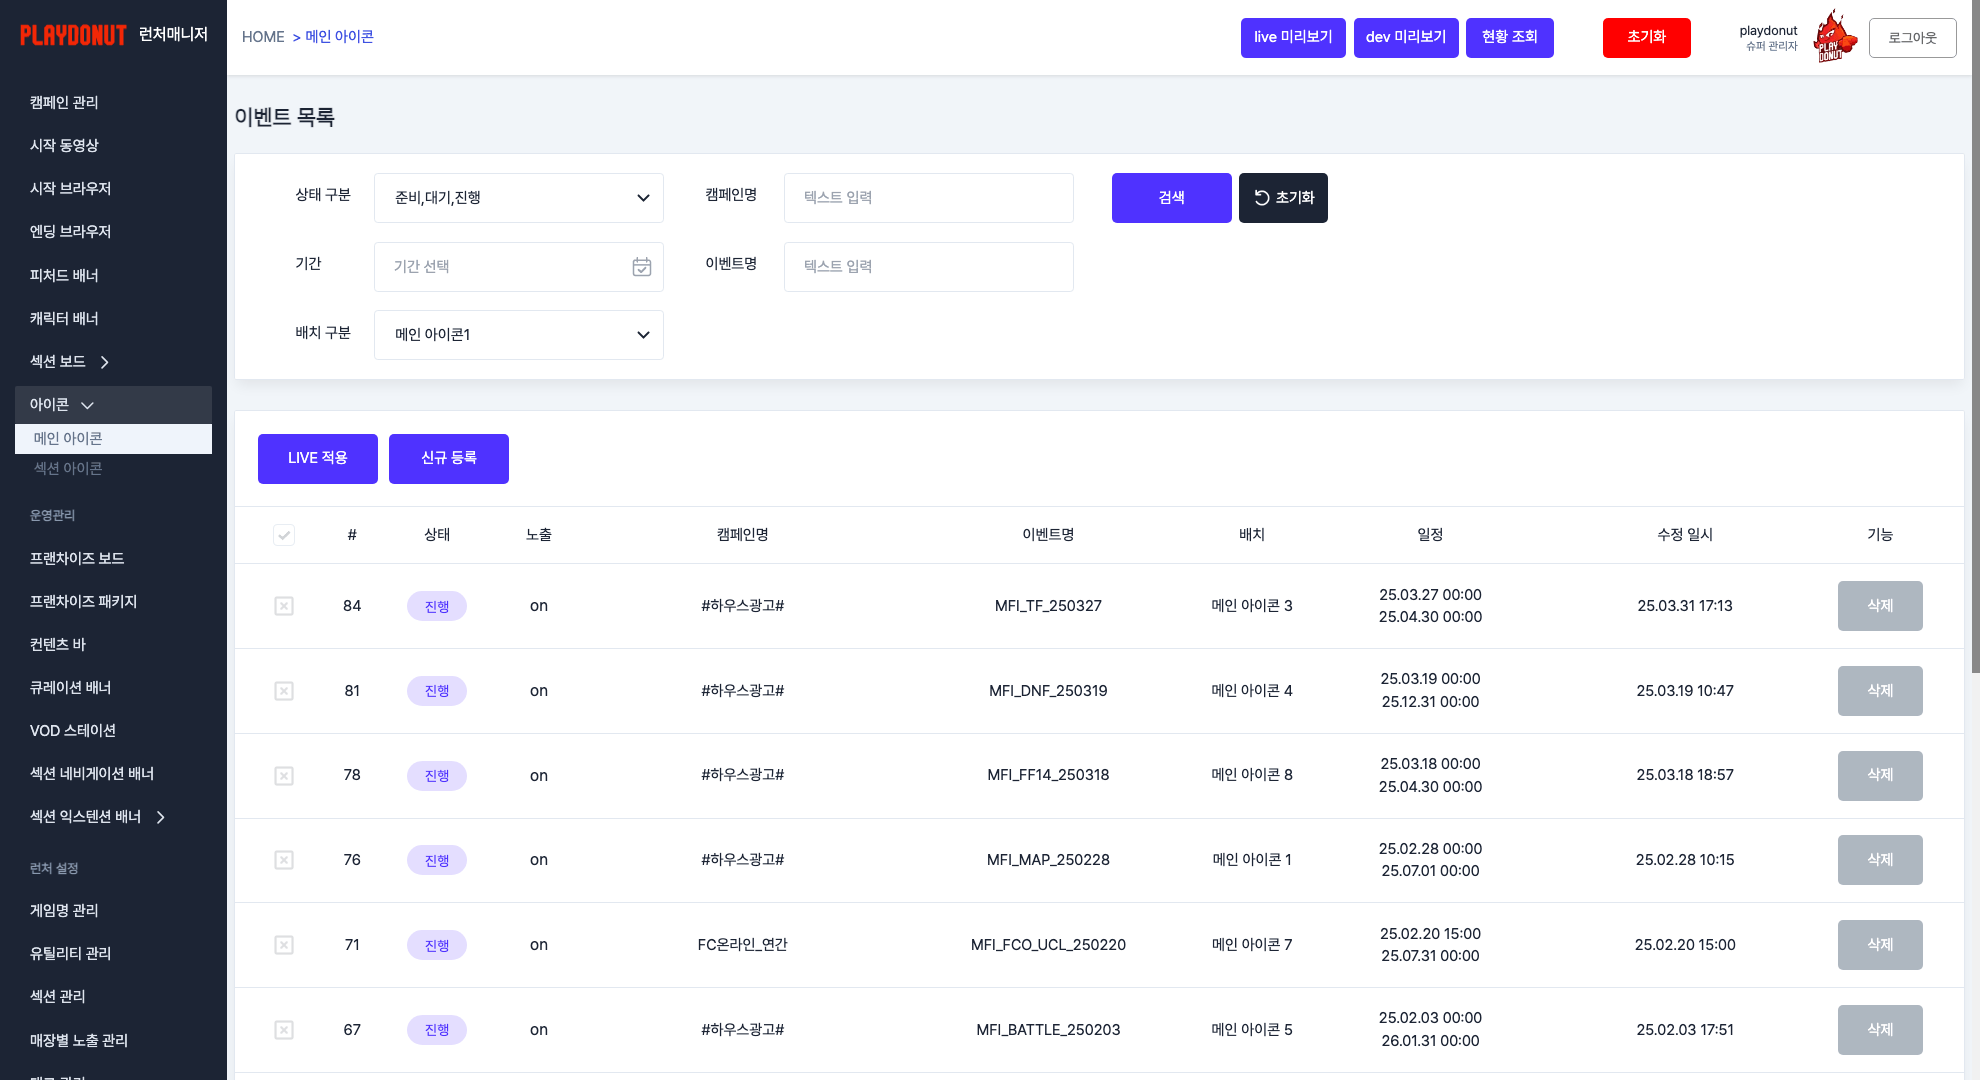Check the checkbox next to MFI_DNF_250319

pos(284,691)
